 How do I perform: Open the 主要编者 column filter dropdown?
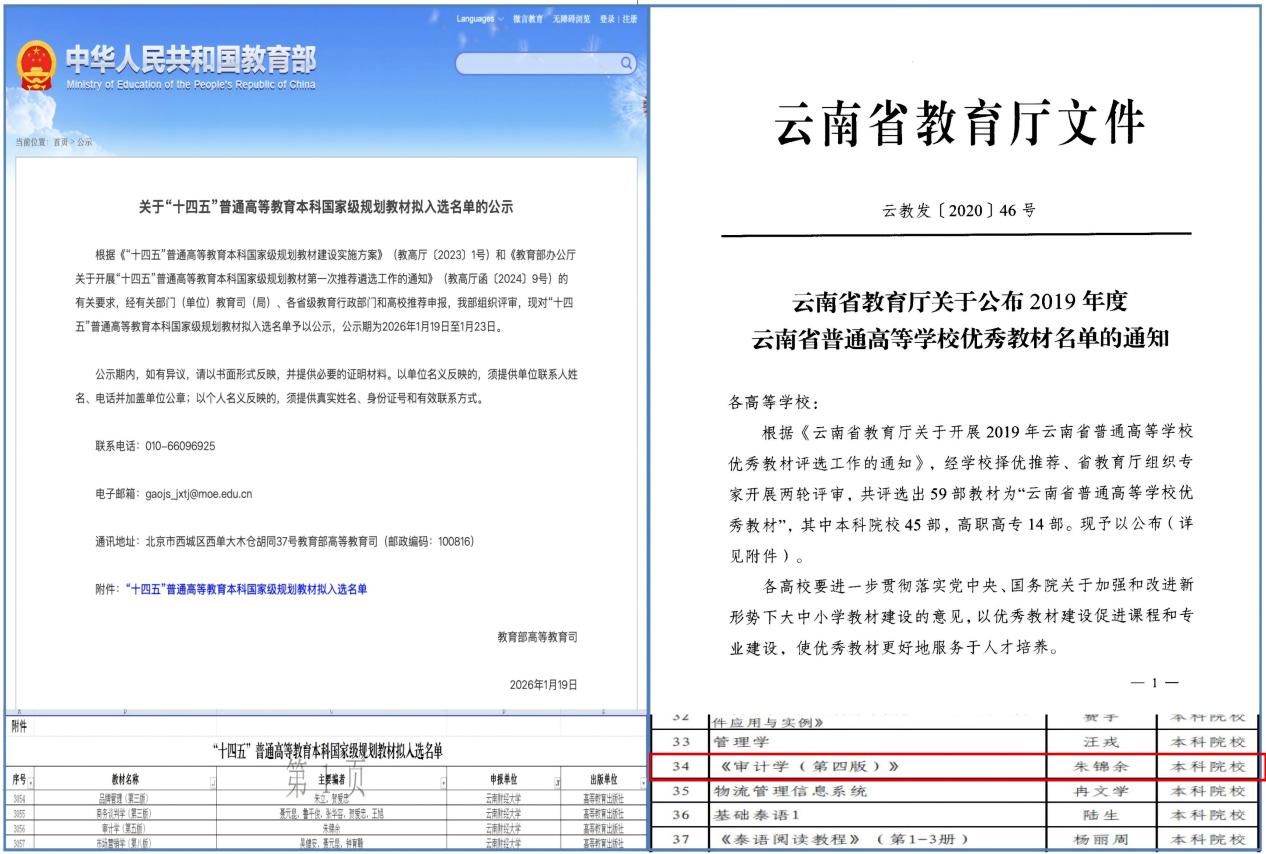443,784
